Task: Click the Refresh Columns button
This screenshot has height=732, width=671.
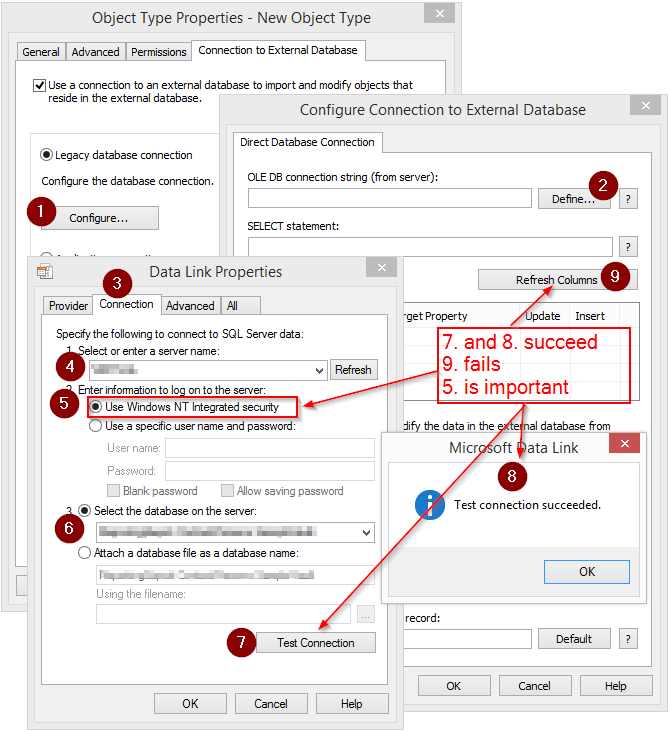Action: [557, 280]
